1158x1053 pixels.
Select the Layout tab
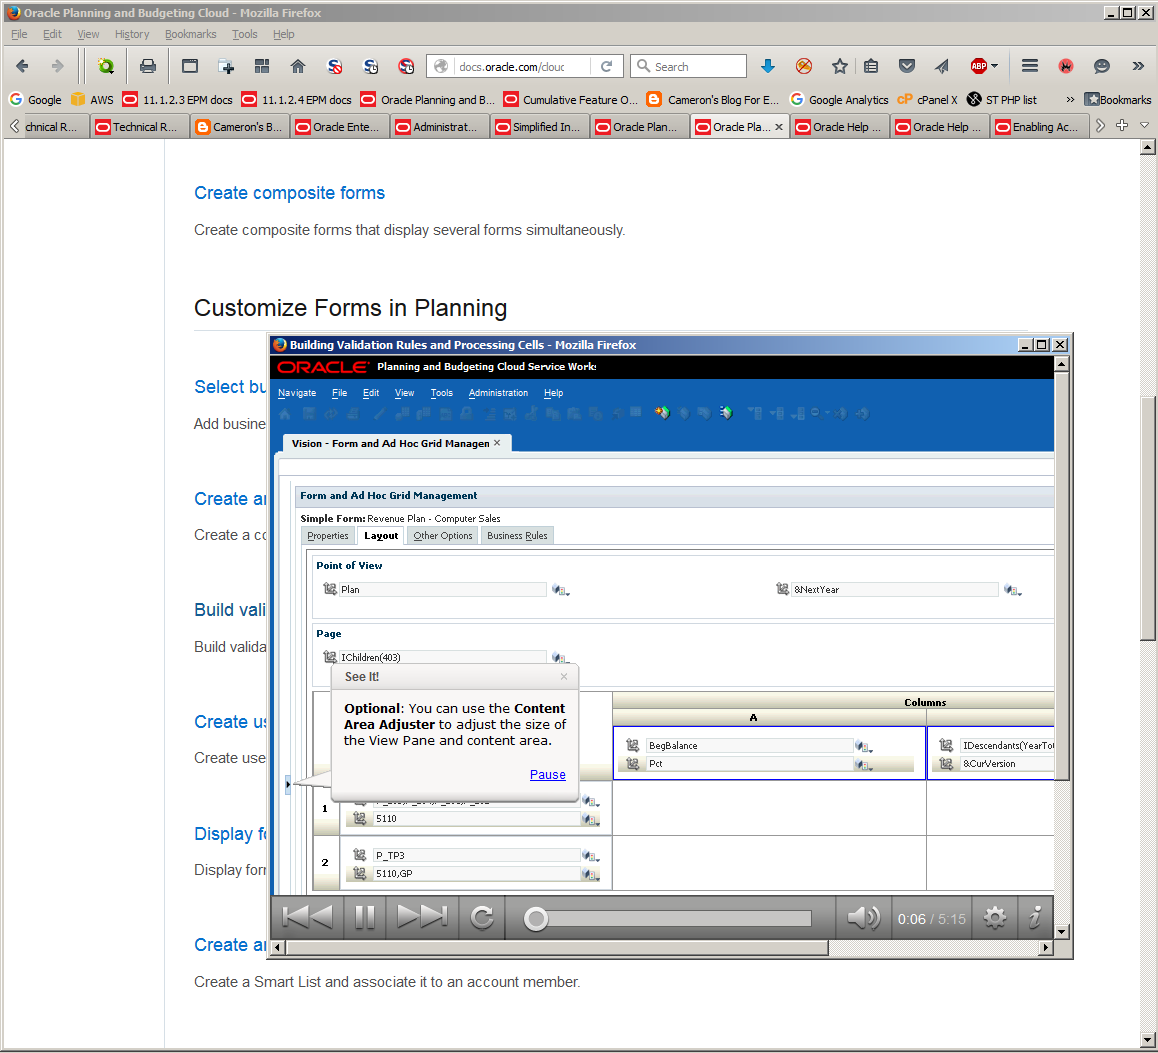point(381,535)
